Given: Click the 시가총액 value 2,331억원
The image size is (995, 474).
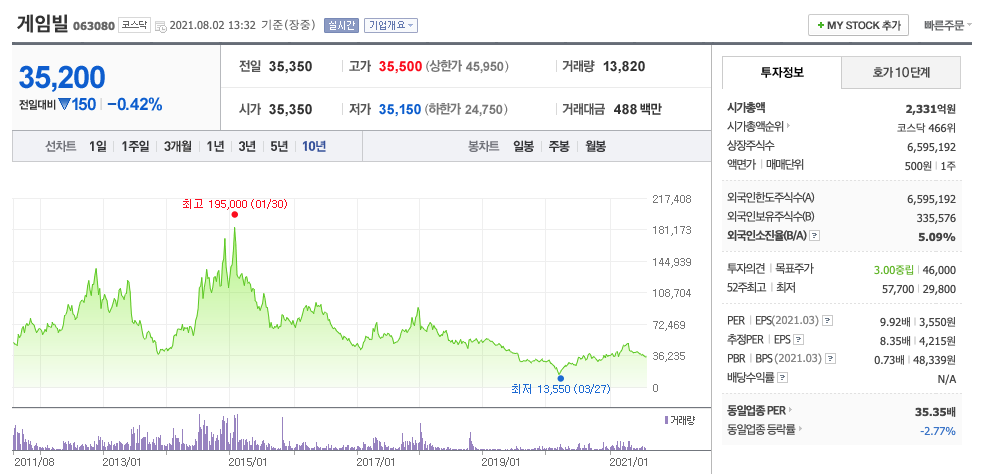Looking at the screenshot, I should (932, 109).
